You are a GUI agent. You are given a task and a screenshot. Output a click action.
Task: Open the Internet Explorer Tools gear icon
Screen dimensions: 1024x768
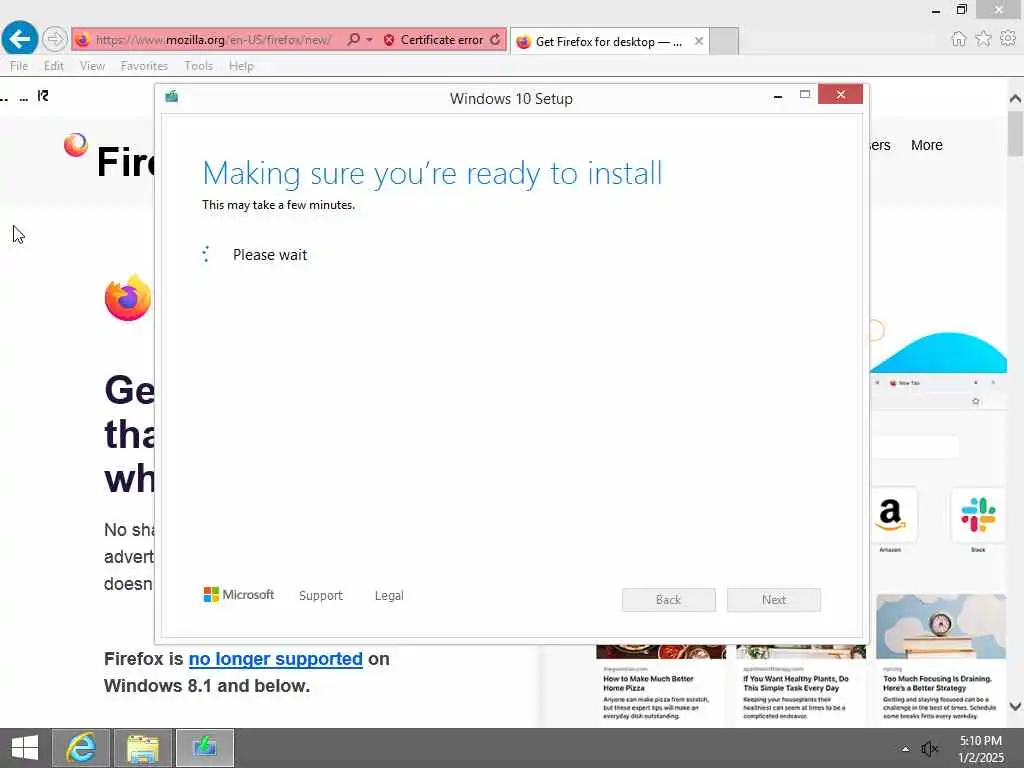(x=1008, y=39)
